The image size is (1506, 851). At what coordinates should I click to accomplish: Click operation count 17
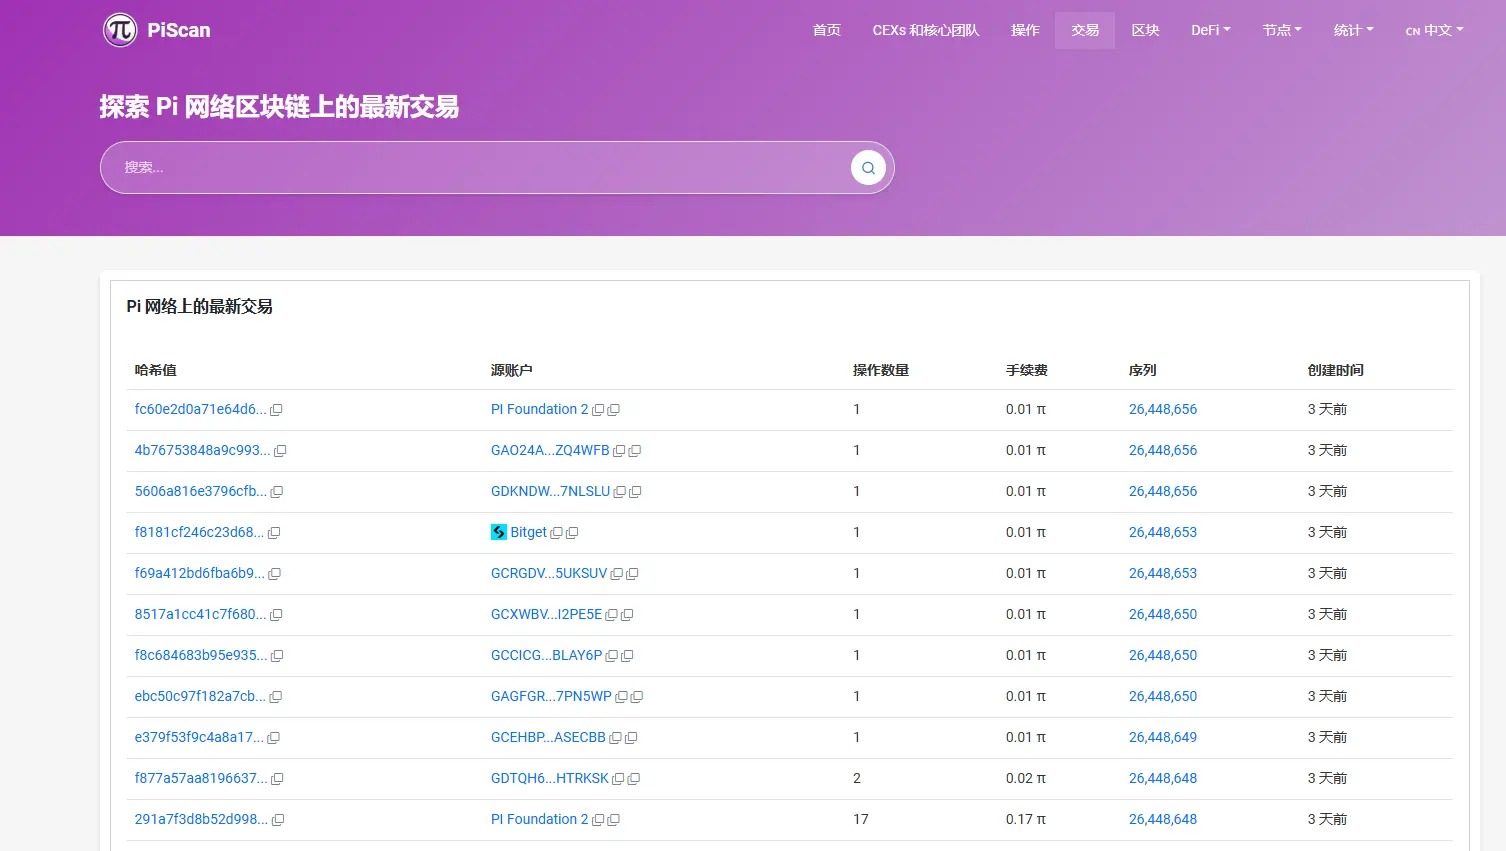tap(861, 819)
